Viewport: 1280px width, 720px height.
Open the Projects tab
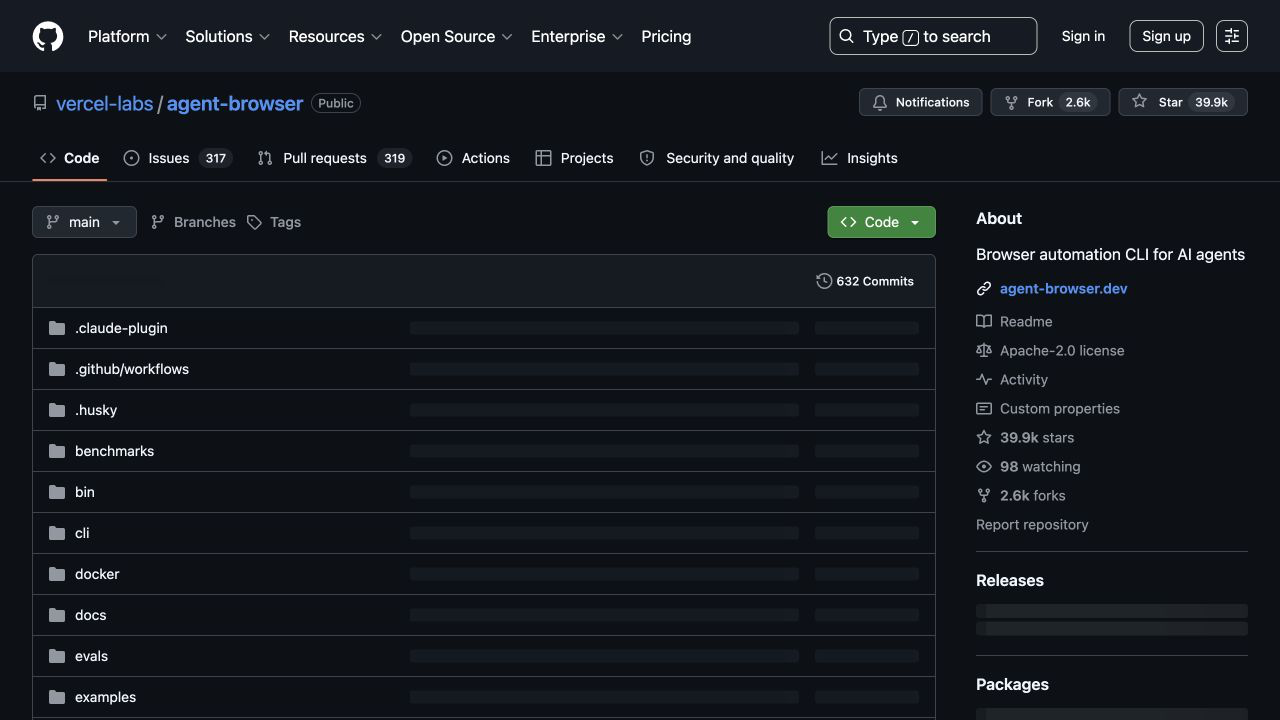574,158
